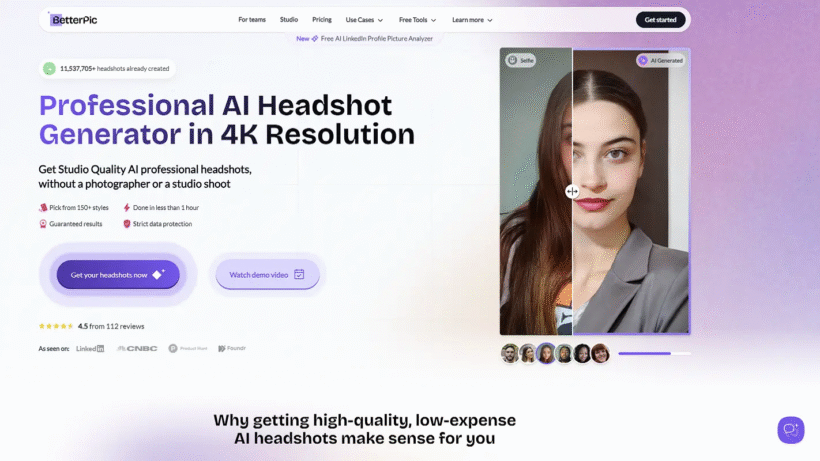
Task: Click the Selfie badge icon on photo
Action: tap(512, 60)
